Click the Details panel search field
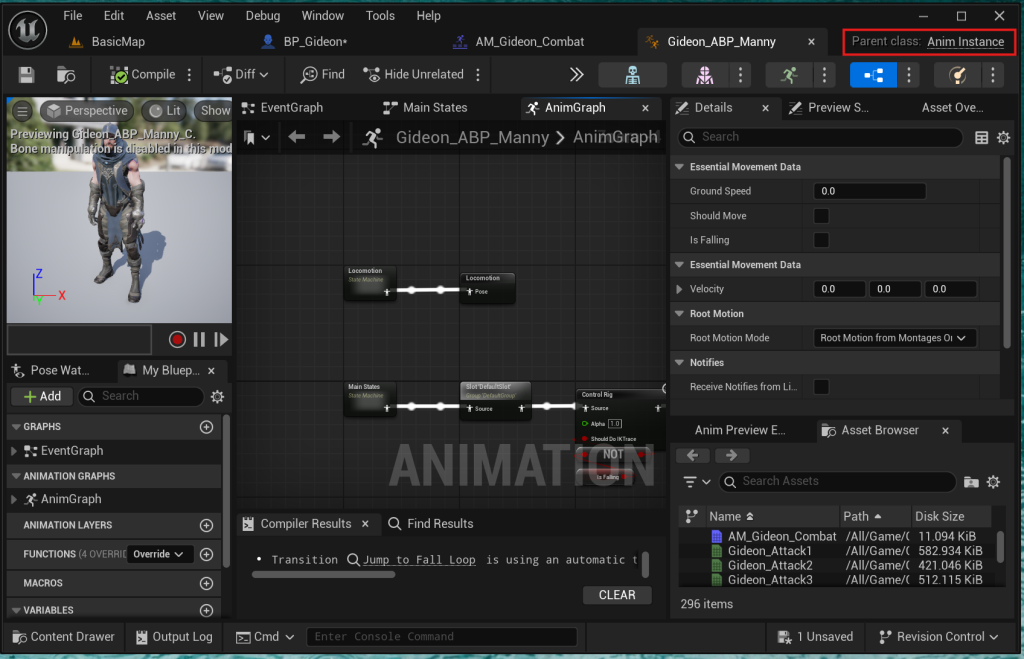The height and width of the screenshot is (659, 1024). pyautogui.click(x=820, y=137)
